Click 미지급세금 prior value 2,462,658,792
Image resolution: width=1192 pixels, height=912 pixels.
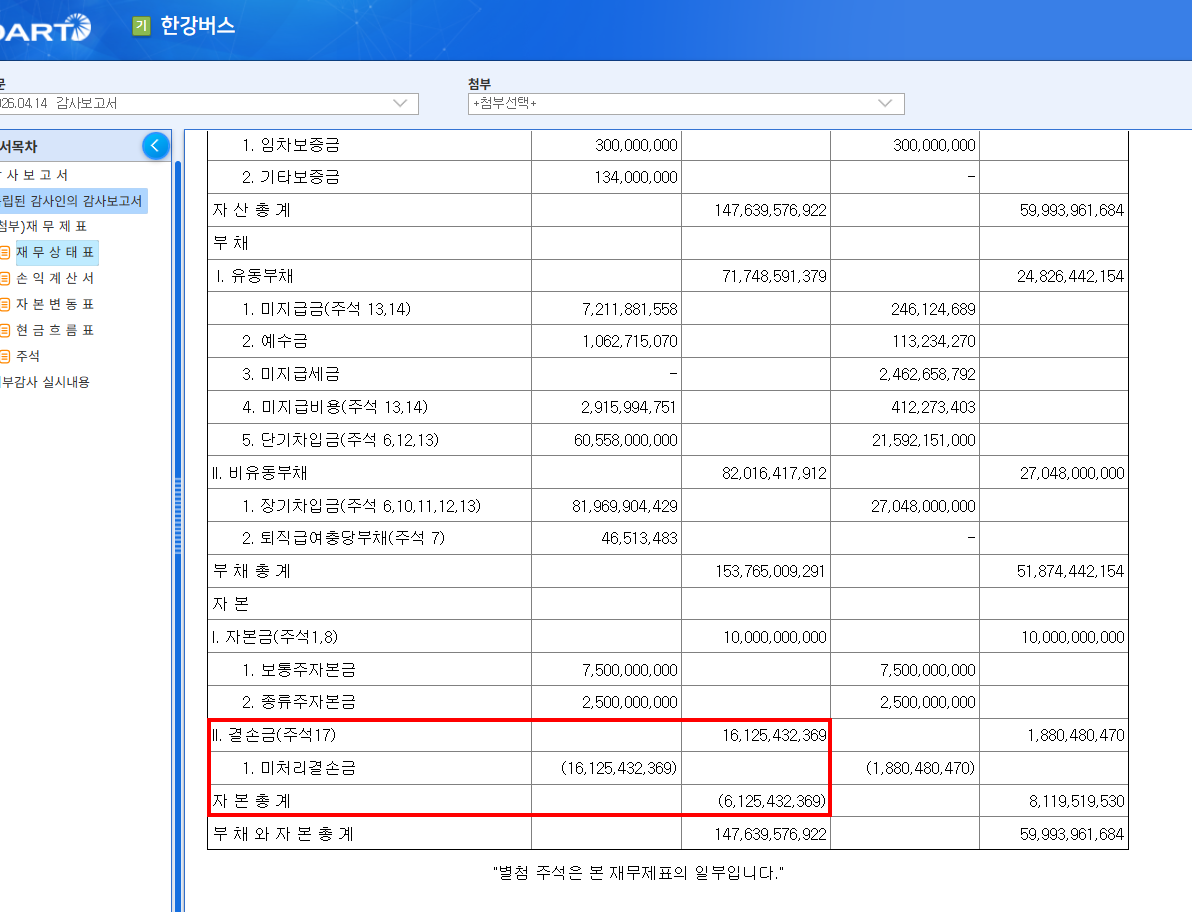click(927, 375)
